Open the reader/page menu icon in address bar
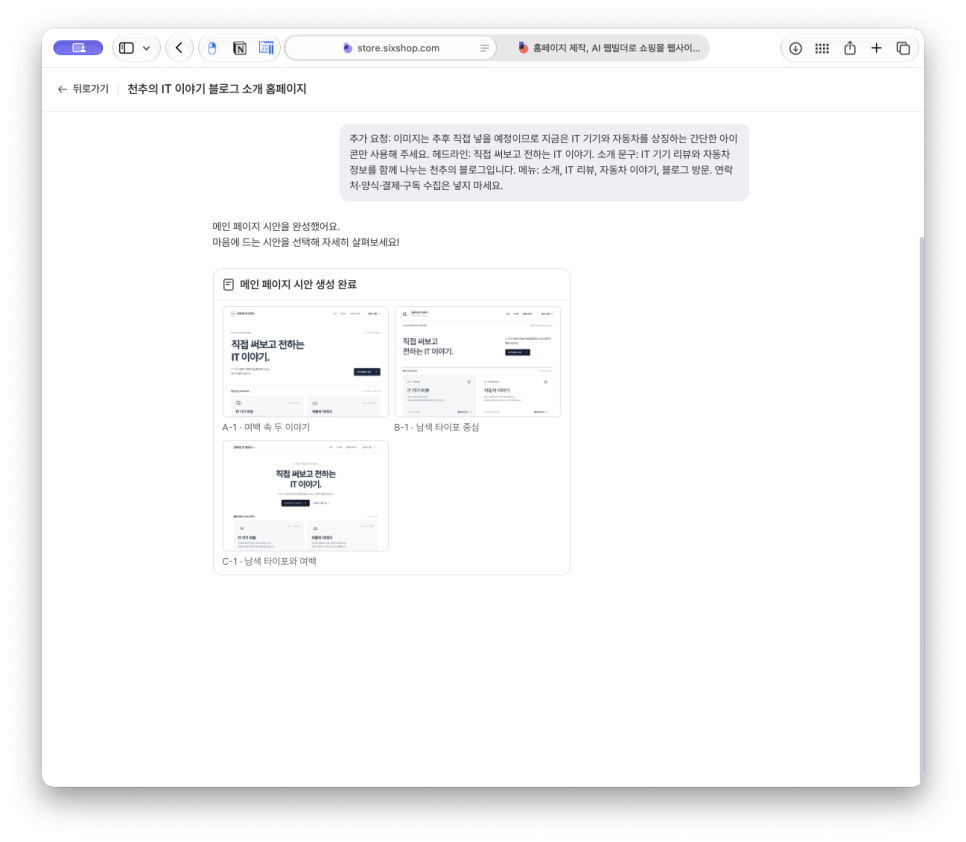This screenshot has height=842, width=966. (x=484, y=48)
